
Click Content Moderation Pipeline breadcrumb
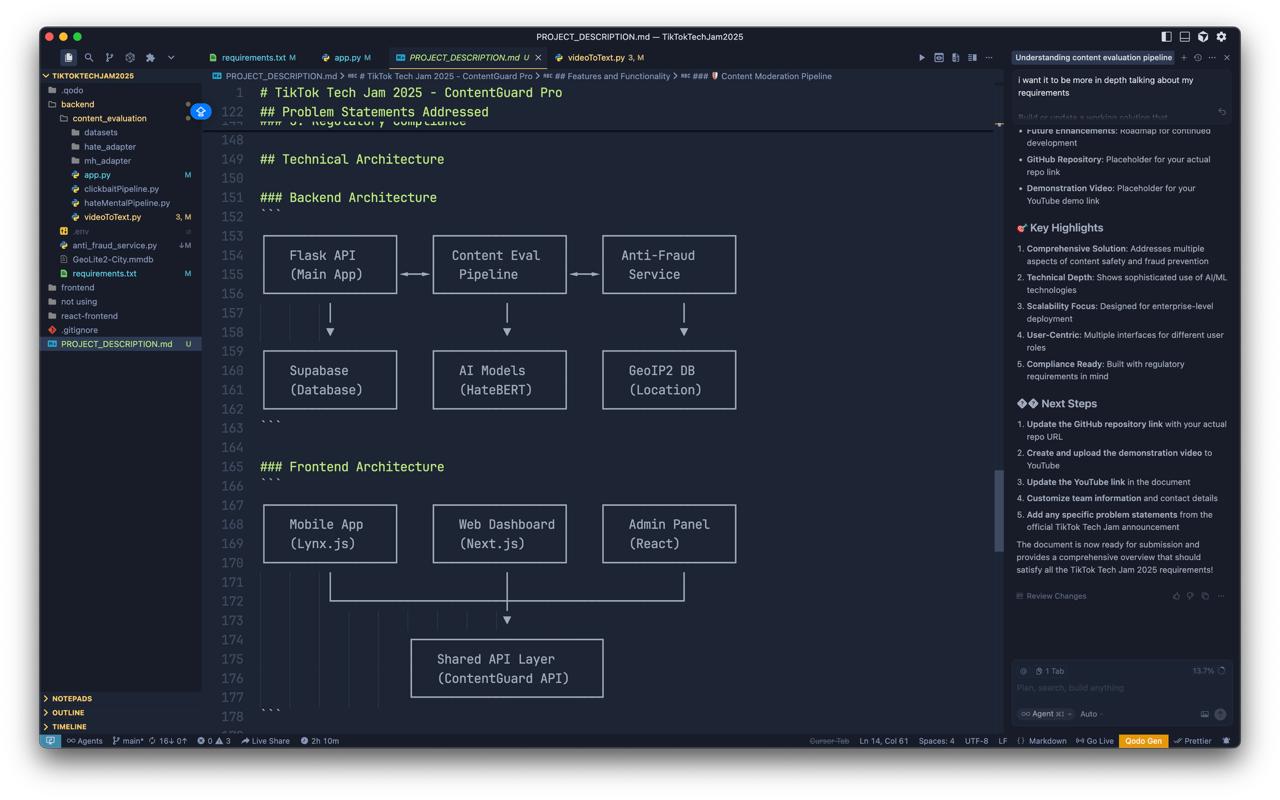point(770,76)
